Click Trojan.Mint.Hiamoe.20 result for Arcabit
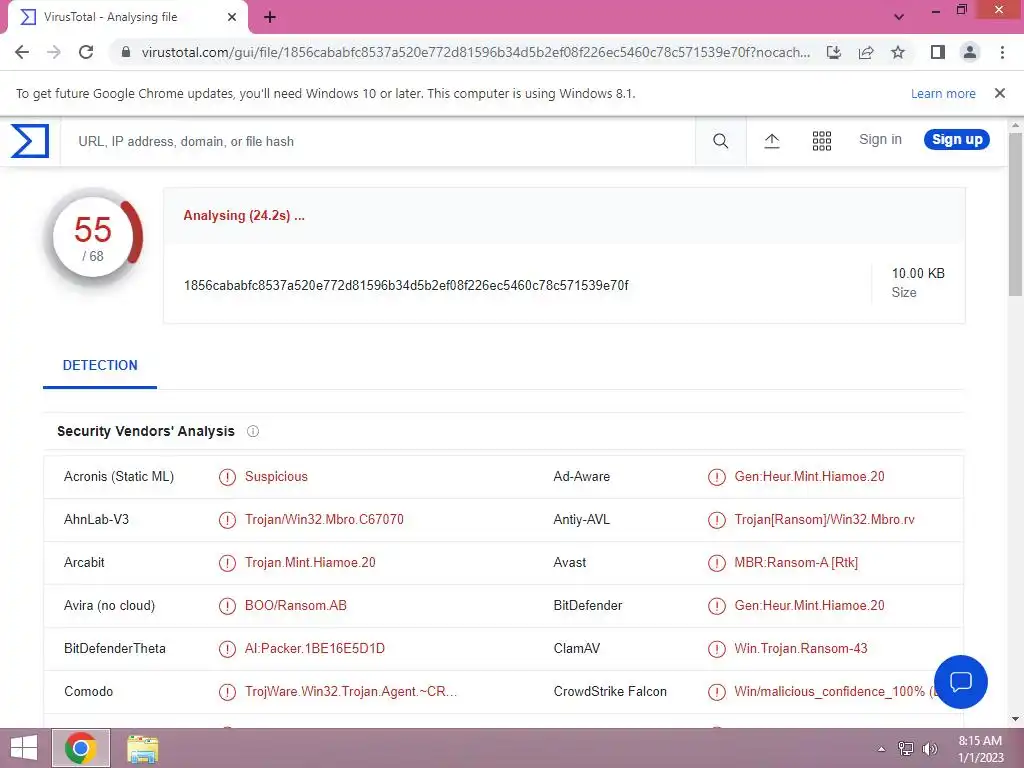 pos(310,563)
